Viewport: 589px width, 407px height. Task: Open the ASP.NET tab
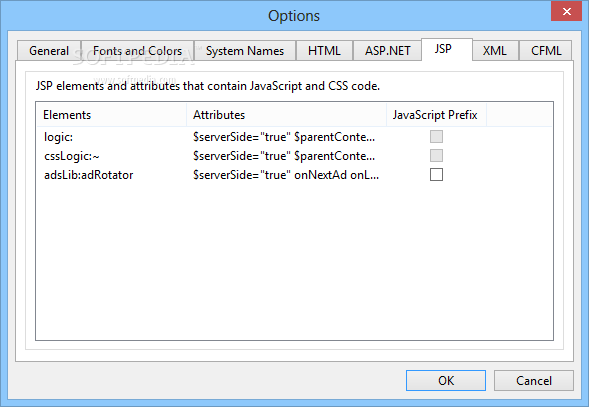(x=387, y=51)
